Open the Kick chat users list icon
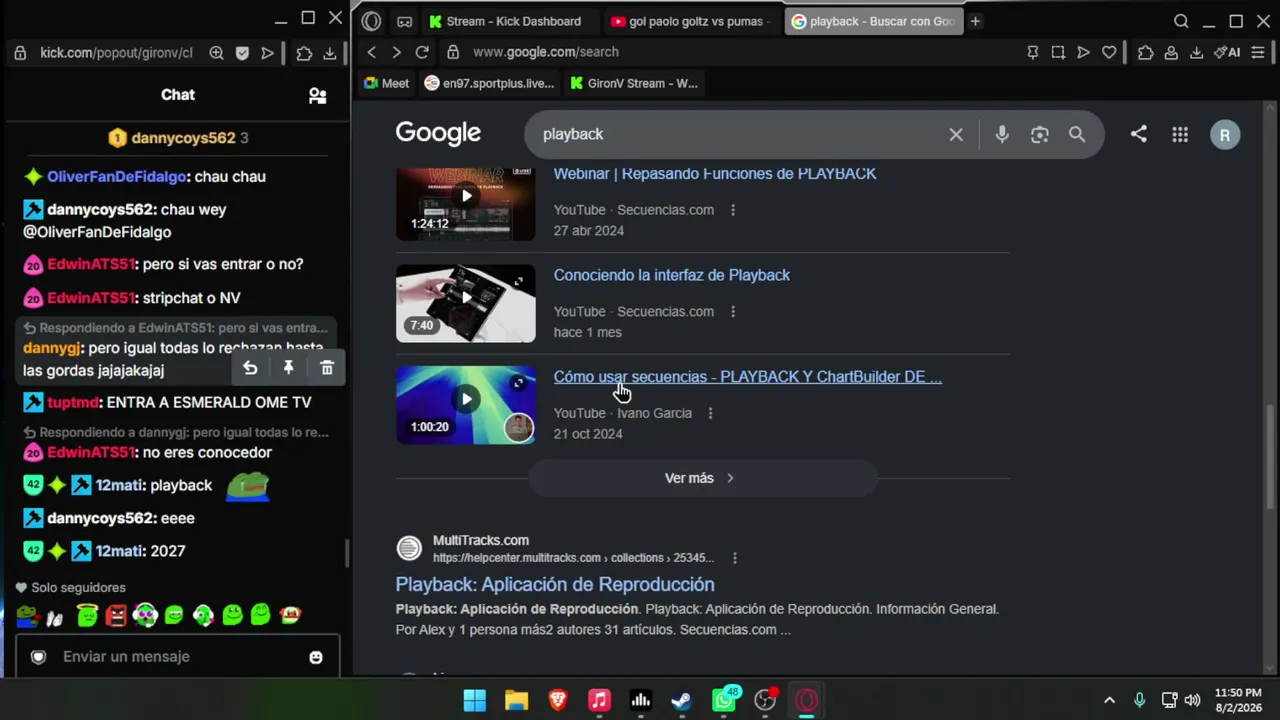Image resolution: width=1280 pixels, height=720 pixels. (317, 96)
